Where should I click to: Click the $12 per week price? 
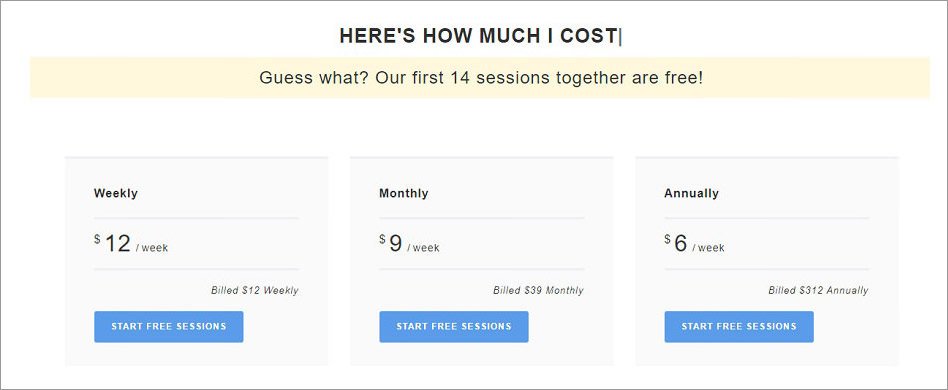(x=131, y=244)
